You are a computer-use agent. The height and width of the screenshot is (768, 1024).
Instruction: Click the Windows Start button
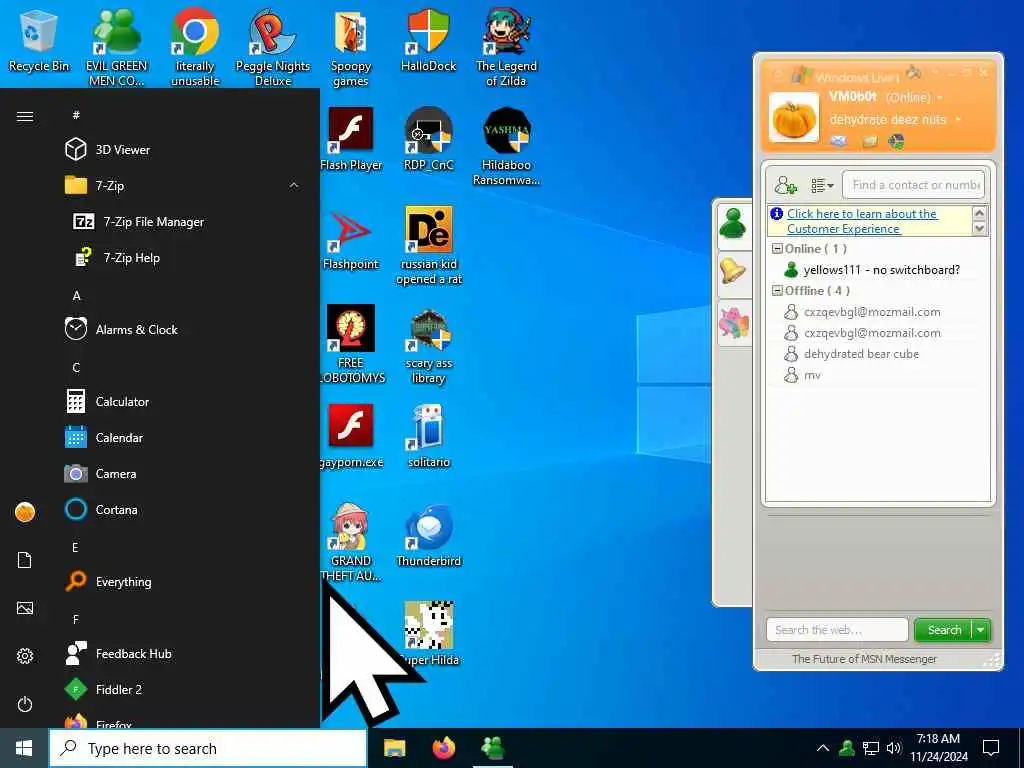[x=24, y=748]
